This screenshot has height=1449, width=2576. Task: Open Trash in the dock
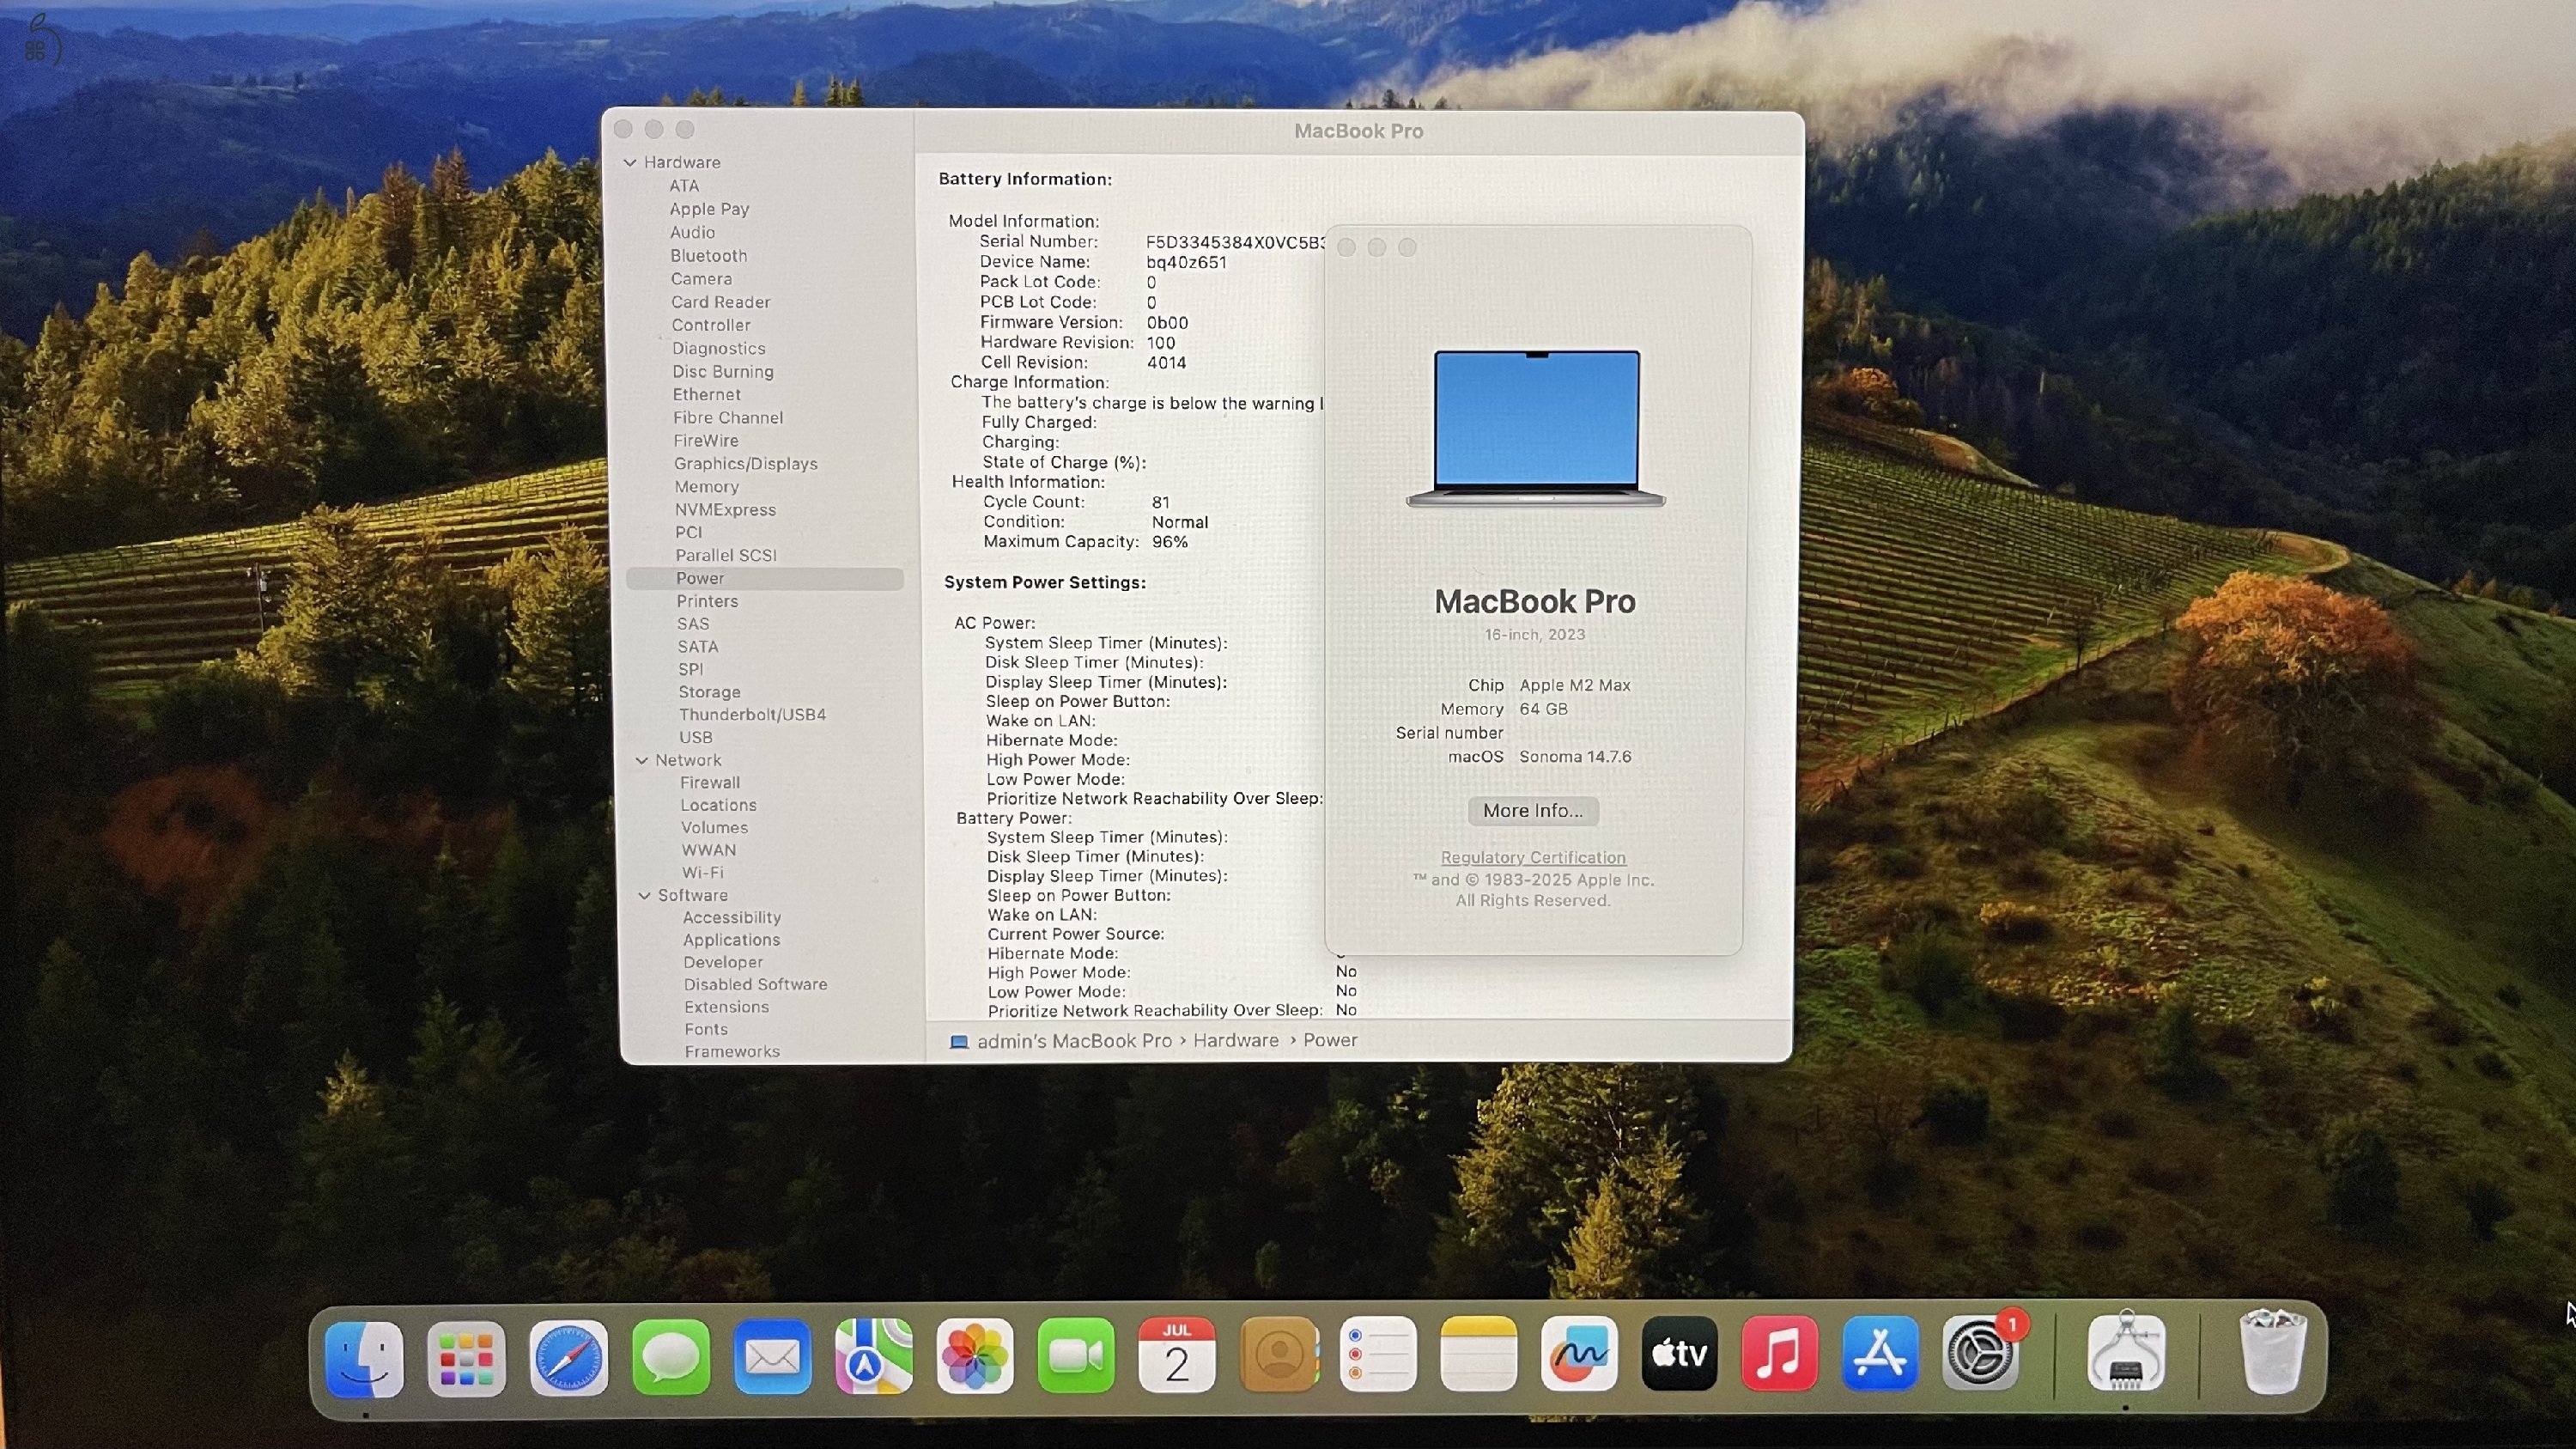click(2272, 1352)
